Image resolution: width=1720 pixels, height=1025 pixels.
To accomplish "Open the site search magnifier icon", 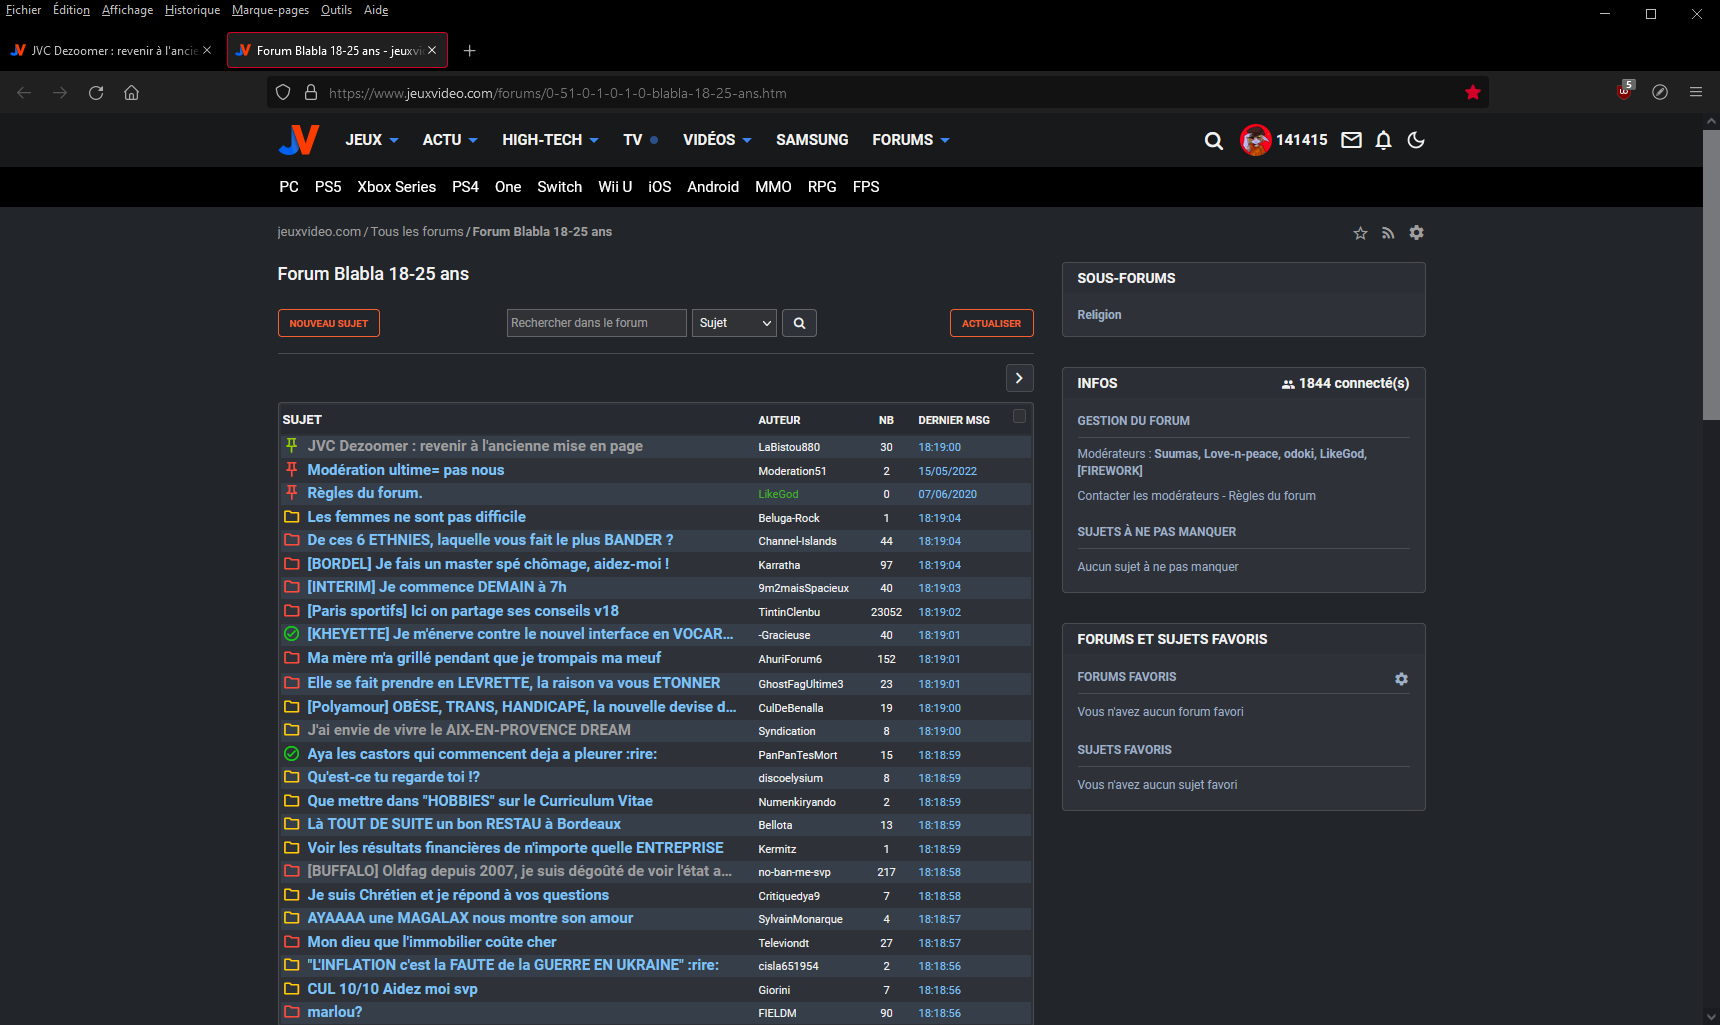I will pos(1213,141).
